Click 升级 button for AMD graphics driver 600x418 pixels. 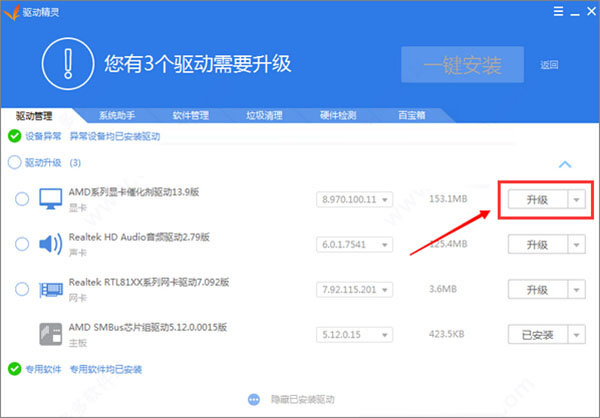pos(537,199)
